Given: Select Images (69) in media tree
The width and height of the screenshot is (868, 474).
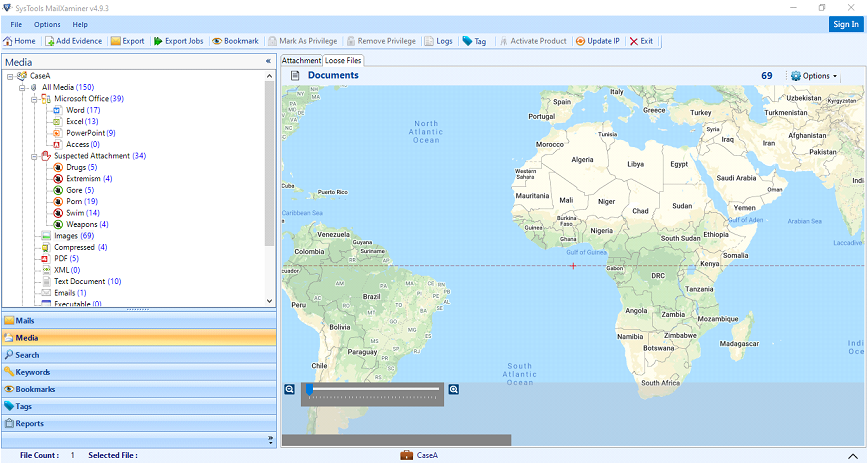Looking at the screenshot, I should 68,236.
